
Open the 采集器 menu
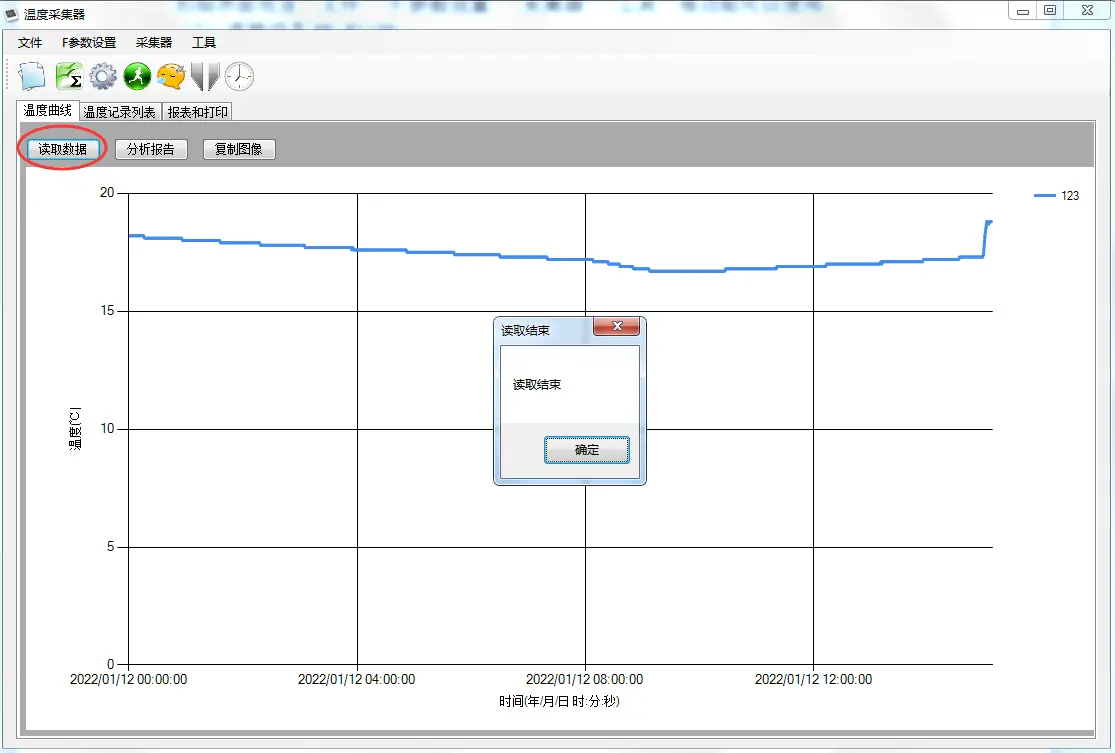154,43
